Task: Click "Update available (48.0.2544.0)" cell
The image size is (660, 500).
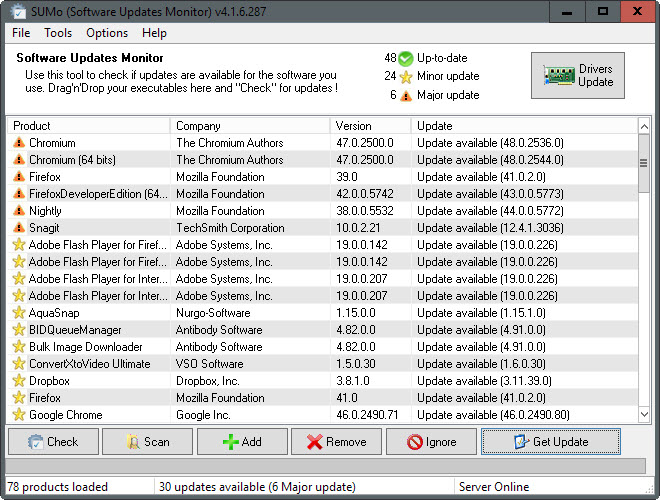Action: tap(490, 160)
